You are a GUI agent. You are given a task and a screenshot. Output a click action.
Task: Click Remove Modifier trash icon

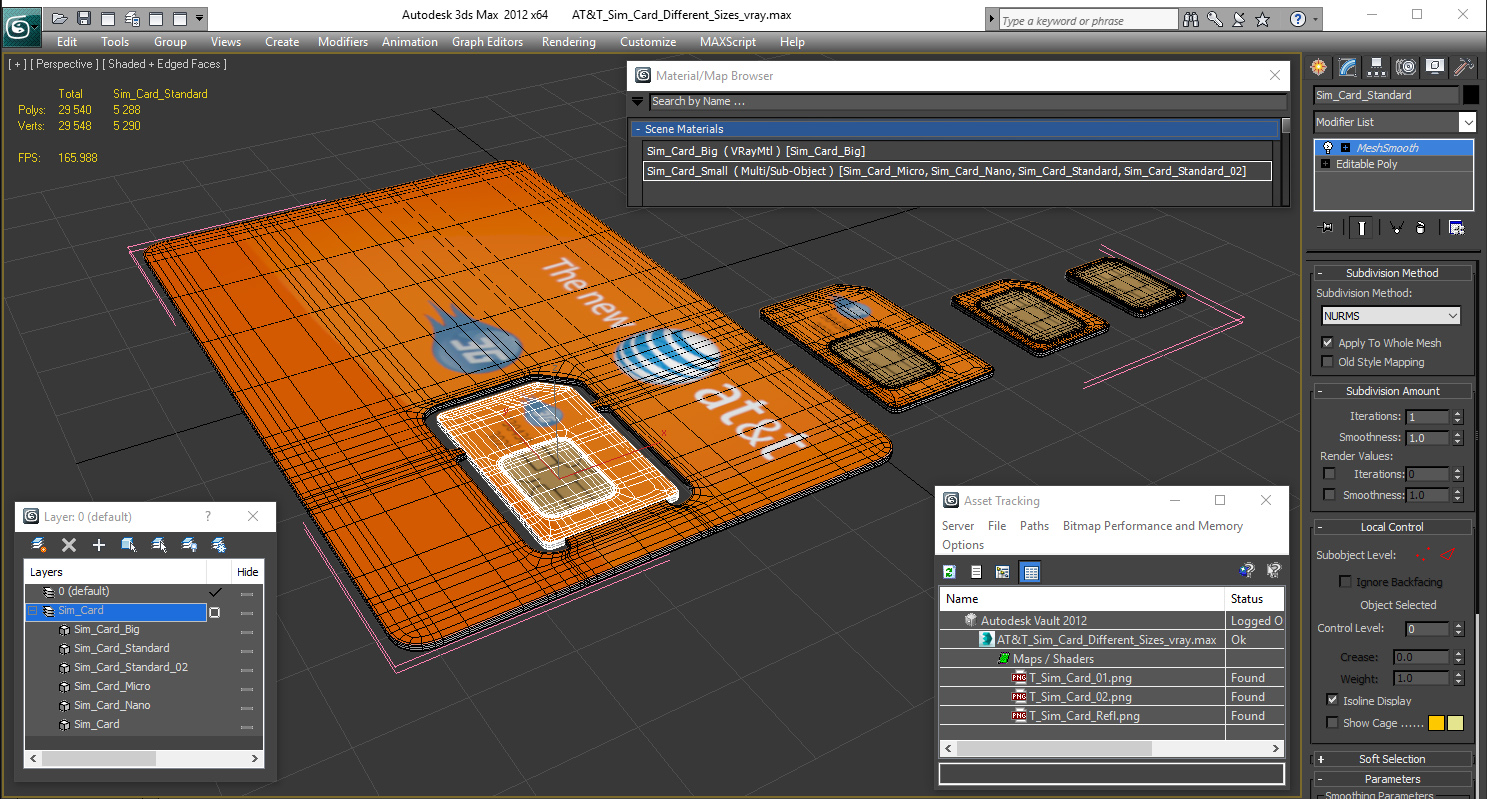pos(1420,228)
